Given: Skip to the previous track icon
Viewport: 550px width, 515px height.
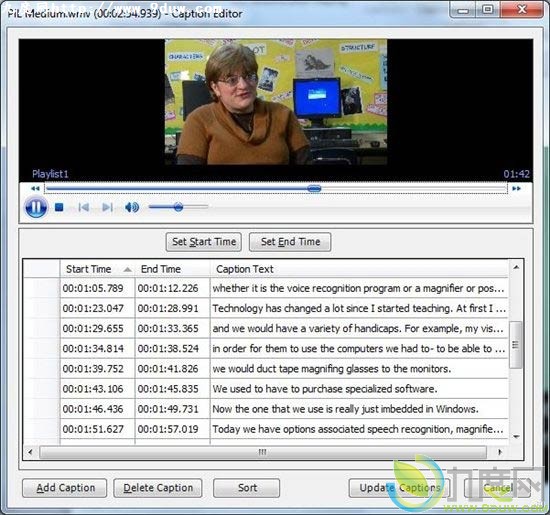Looking at the screenshot, I should pyautogui.click(x=83, y=207).
